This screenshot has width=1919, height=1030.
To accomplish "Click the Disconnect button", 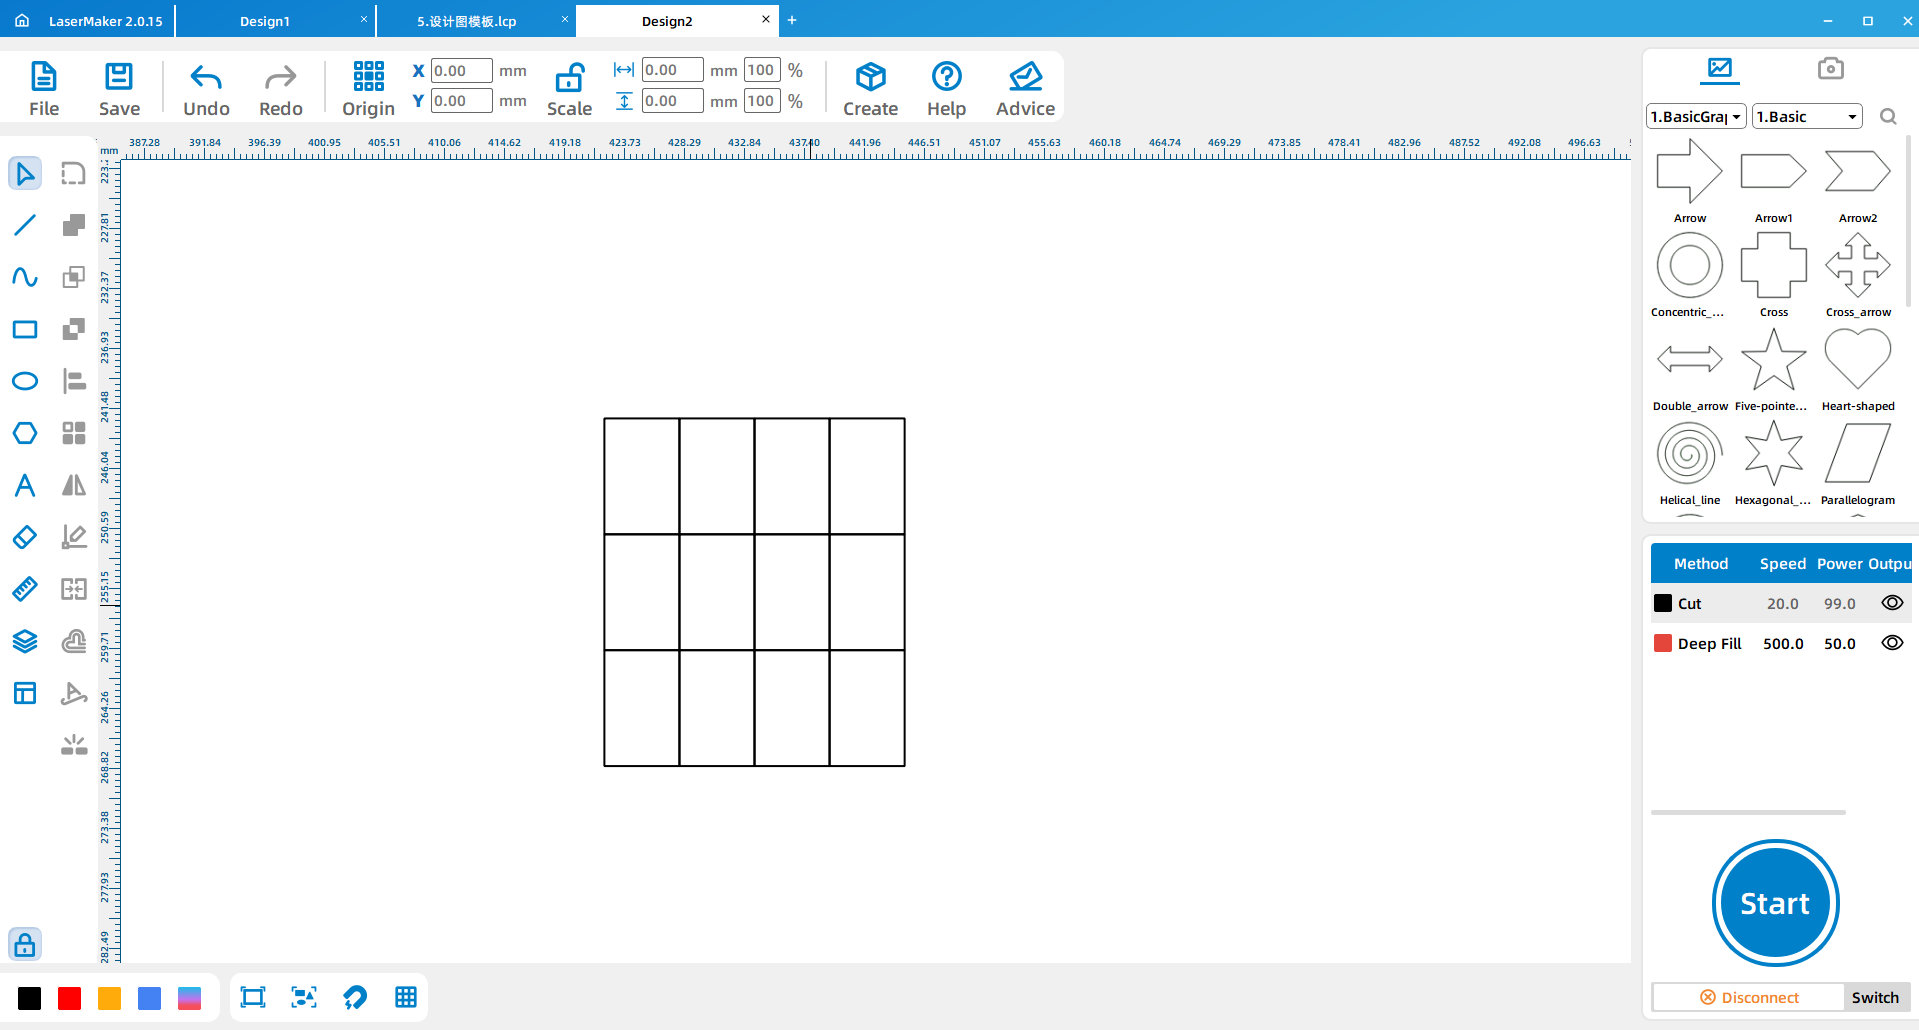I will pos(1749,997).
